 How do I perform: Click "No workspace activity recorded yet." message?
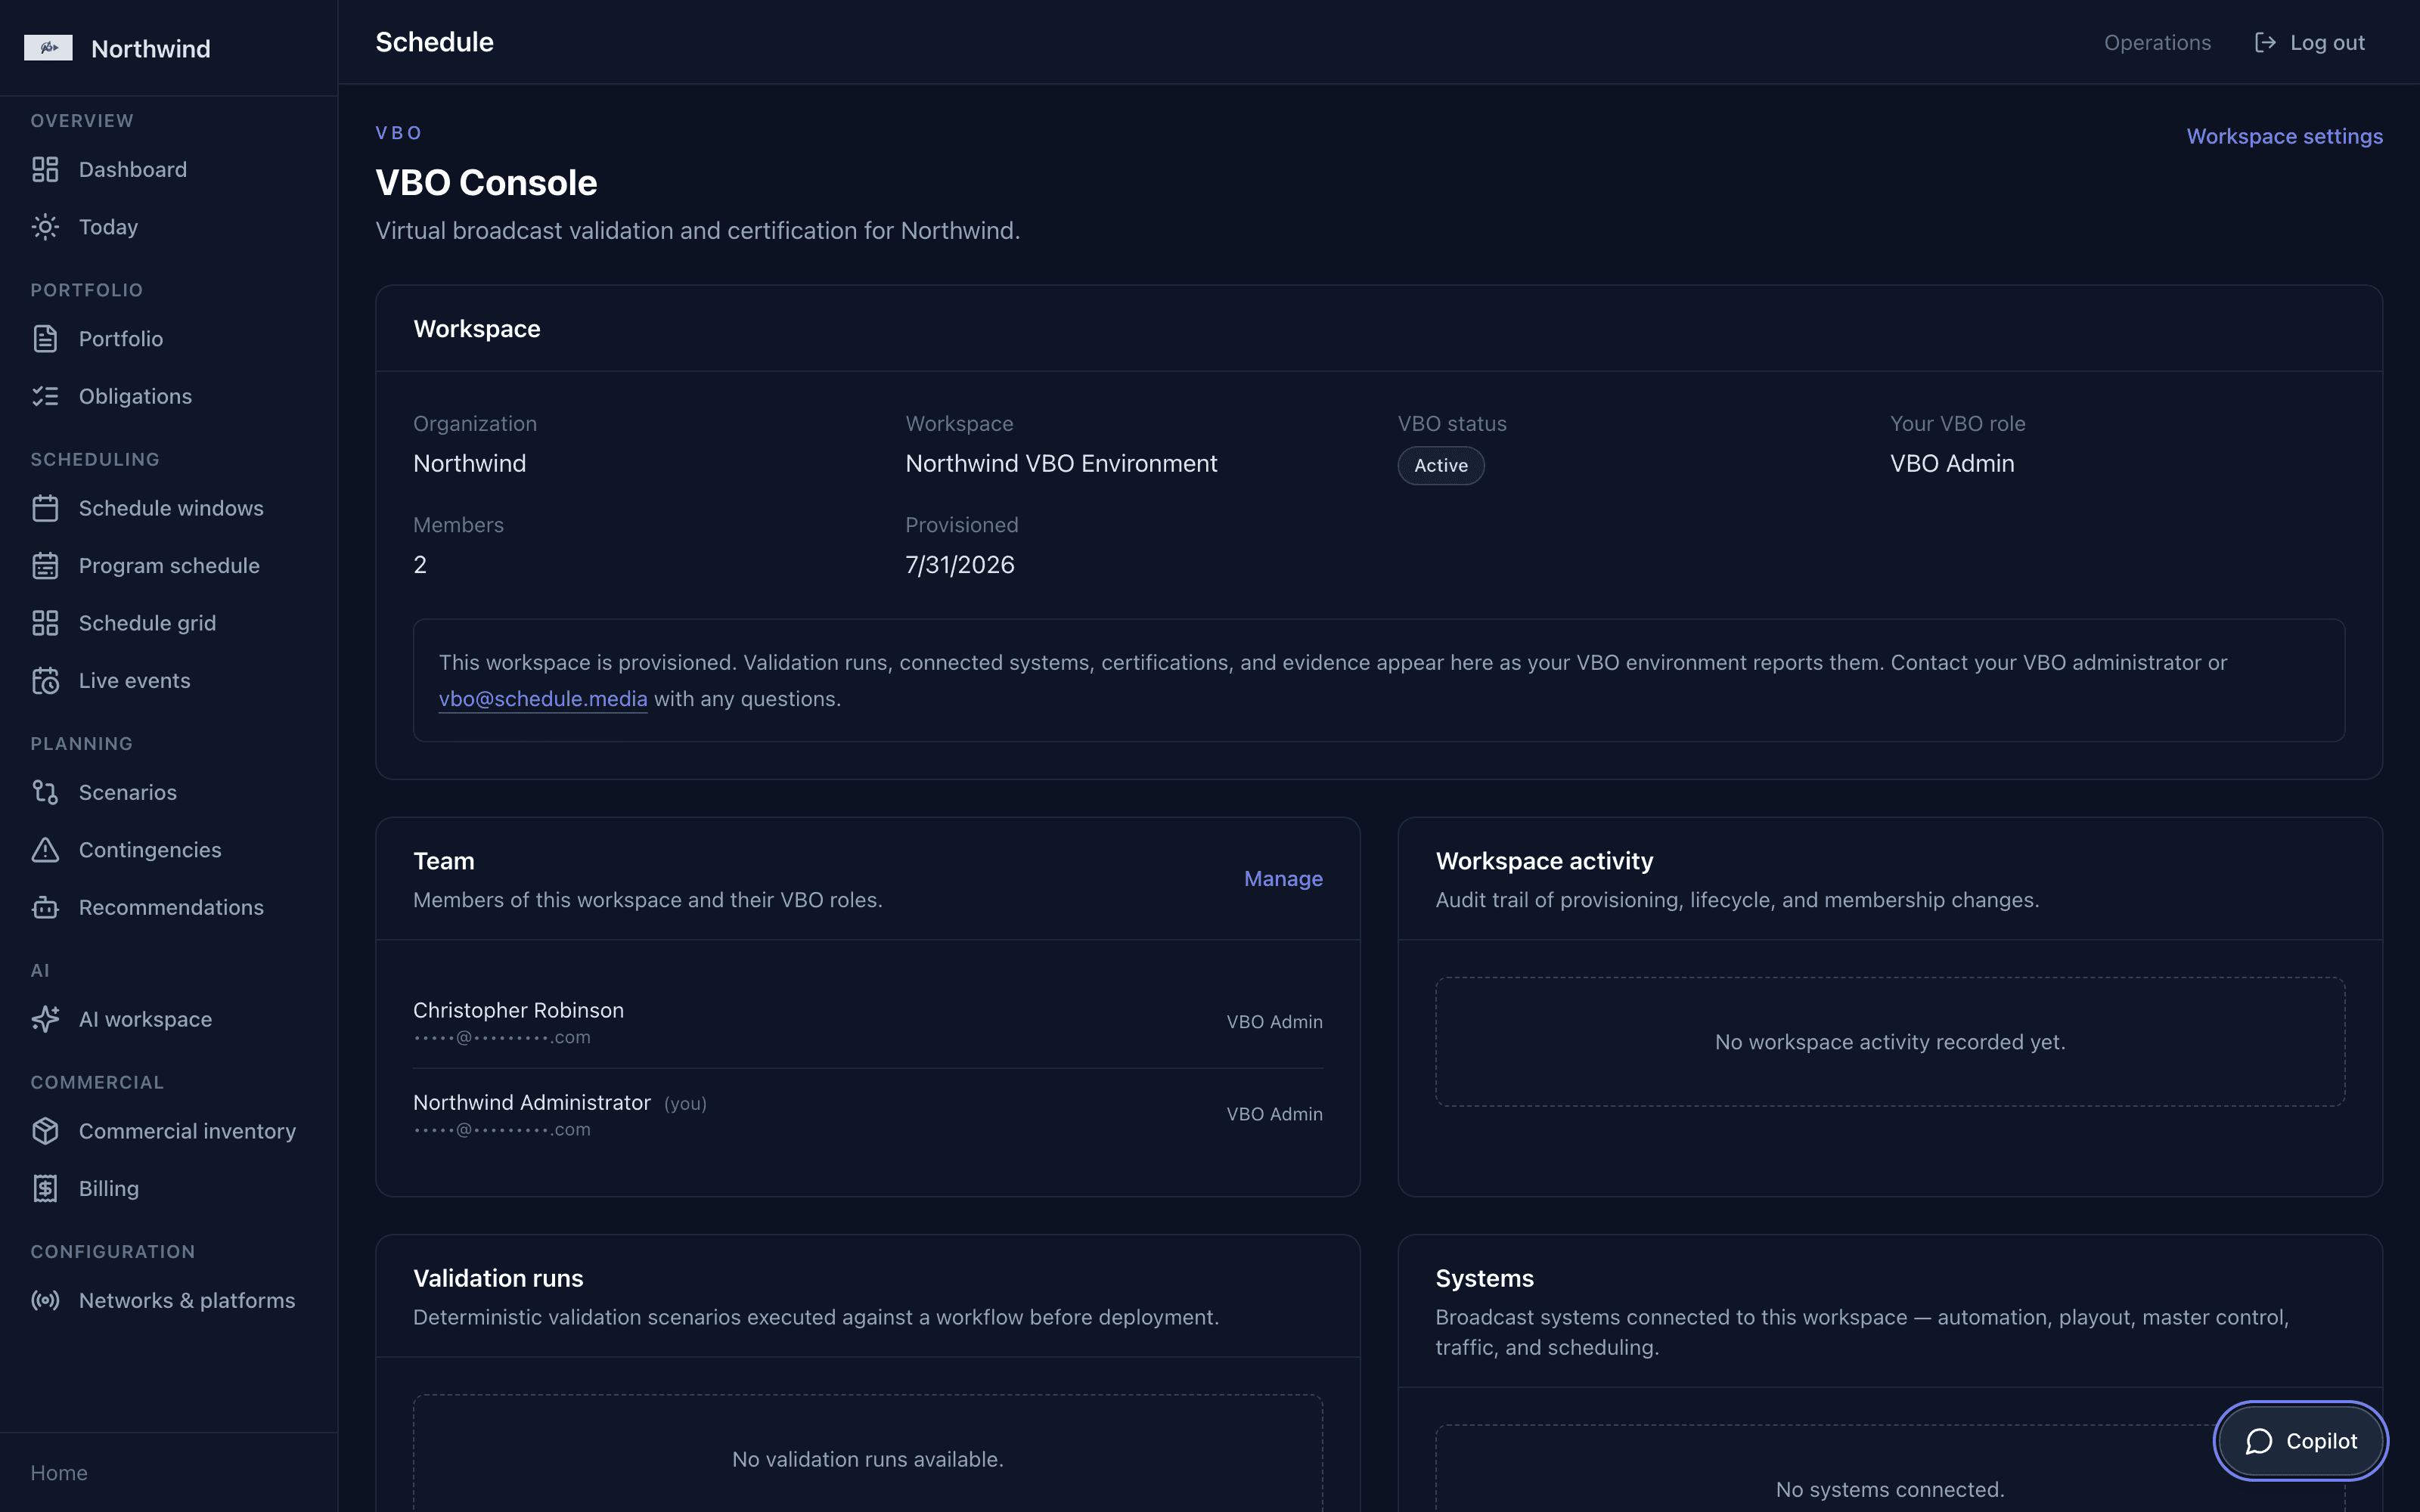1889,1042
